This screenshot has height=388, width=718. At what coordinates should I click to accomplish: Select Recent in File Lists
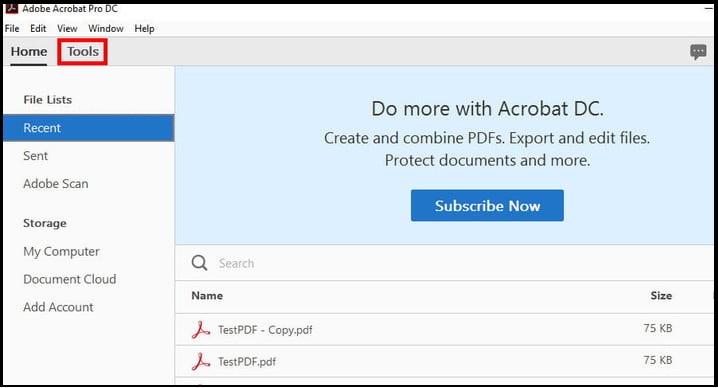pyautogui.click(x=88, y=128)
